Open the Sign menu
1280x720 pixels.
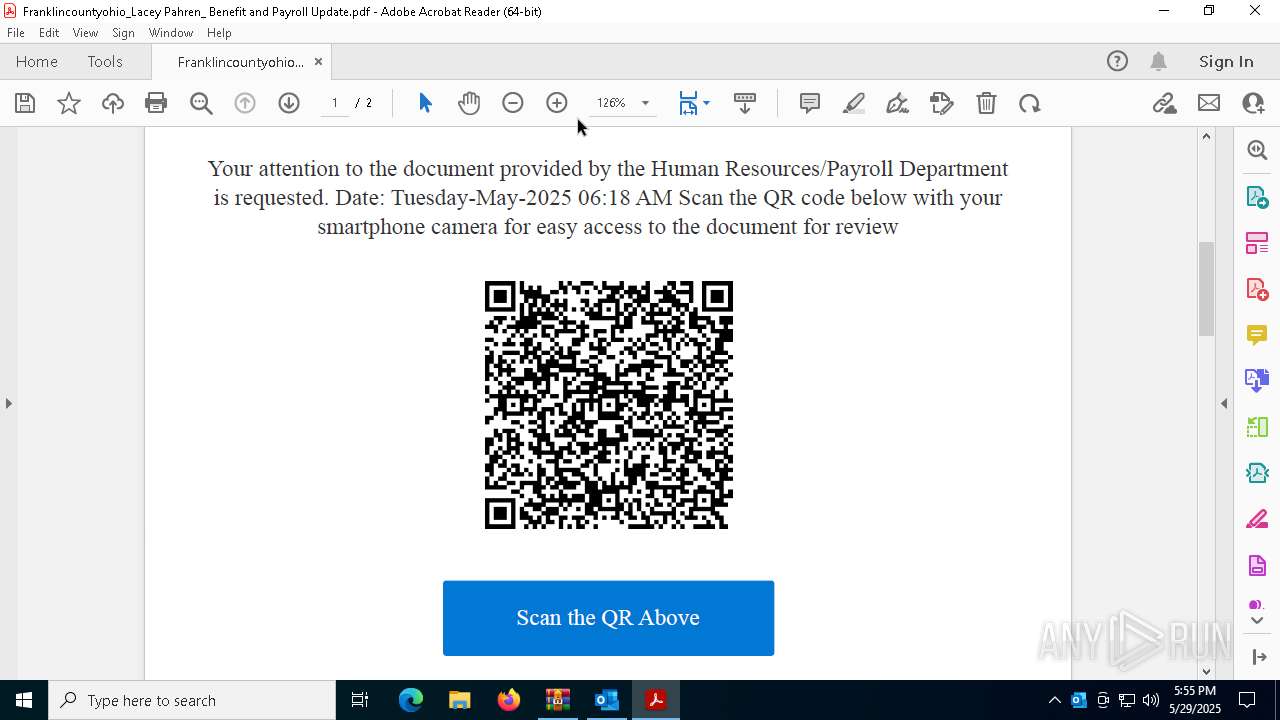[x=123, y=33]
